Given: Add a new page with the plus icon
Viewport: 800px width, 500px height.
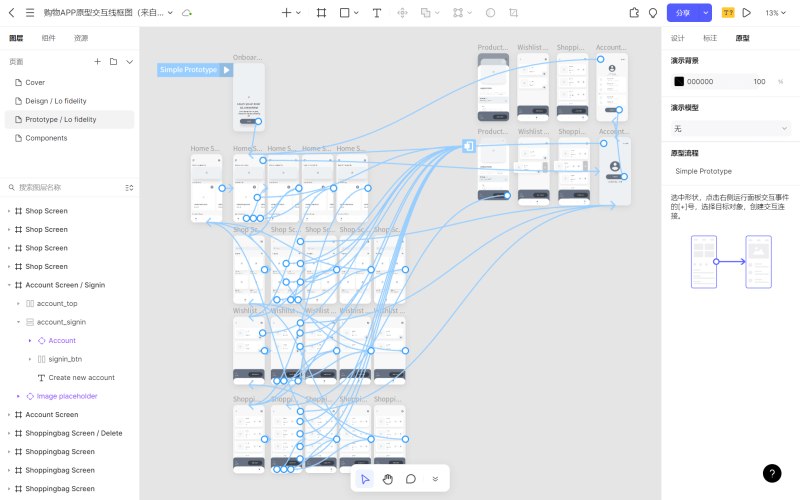Looking at the screenshot, I should point(97,61).
